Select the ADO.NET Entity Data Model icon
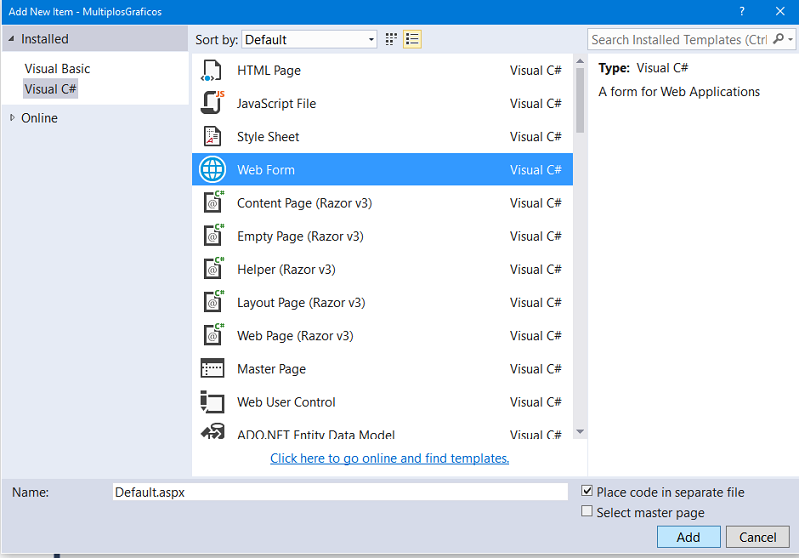This screenshot has height=558, width=799. coord(212,432)
